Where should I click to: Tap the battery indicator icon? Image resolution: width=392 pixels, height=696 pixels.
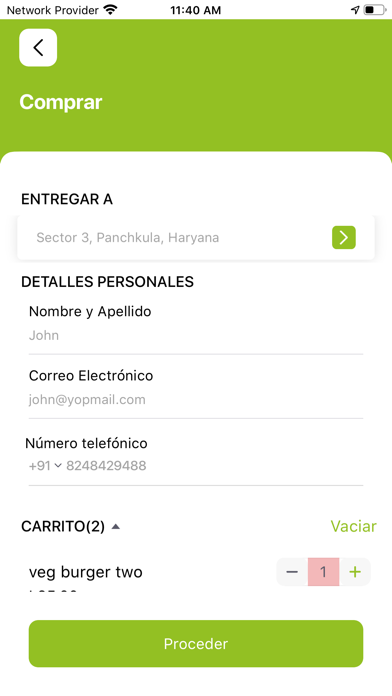[374, 10]
